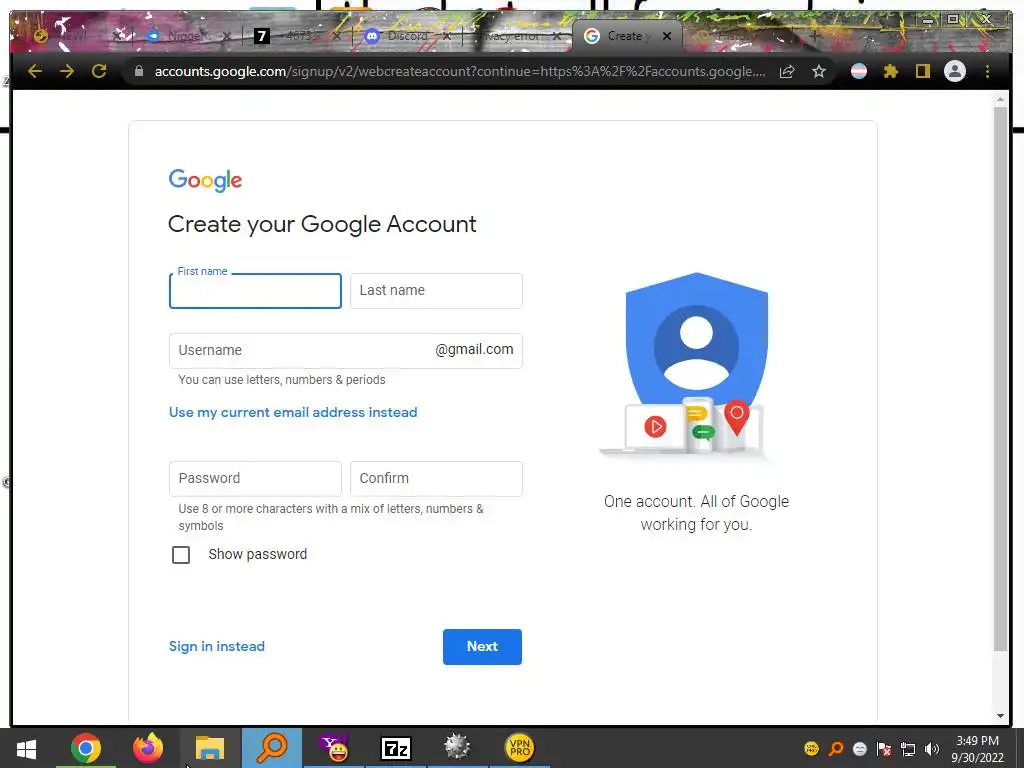Viewport: 1024px width, 768px height.
Task: Open 7-Zip from the taskbar
Action: click(396, 748)
